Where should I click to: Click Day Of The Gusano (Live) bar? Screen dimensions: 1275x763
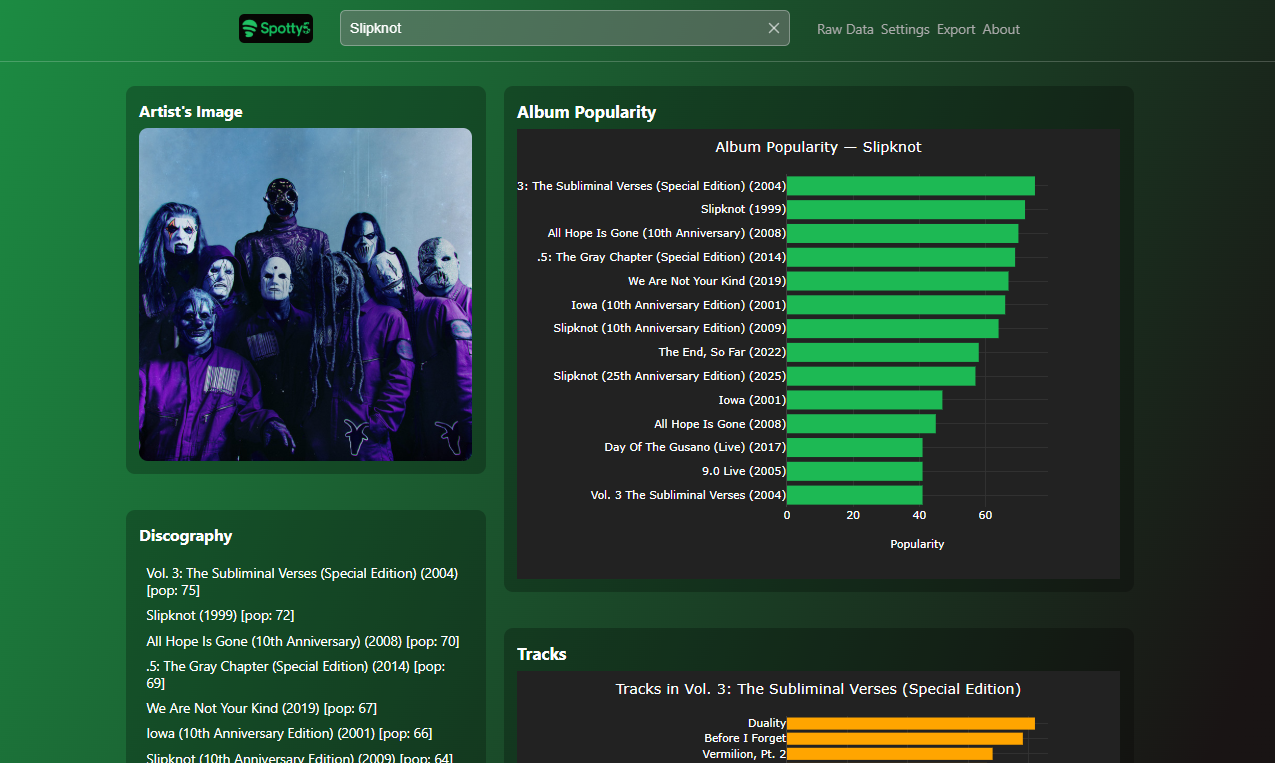(x=855, y=447)
